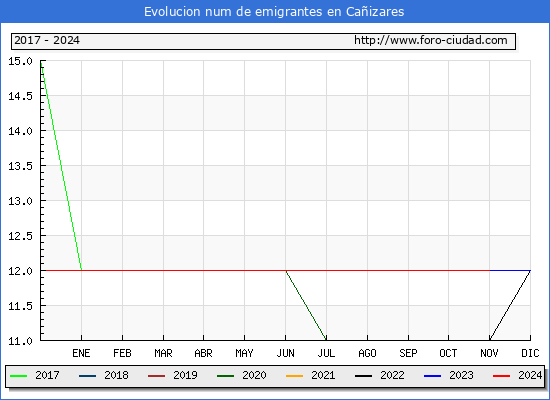
Task: Click the 2024 red legend swatch
Action: tap(502, 376)
